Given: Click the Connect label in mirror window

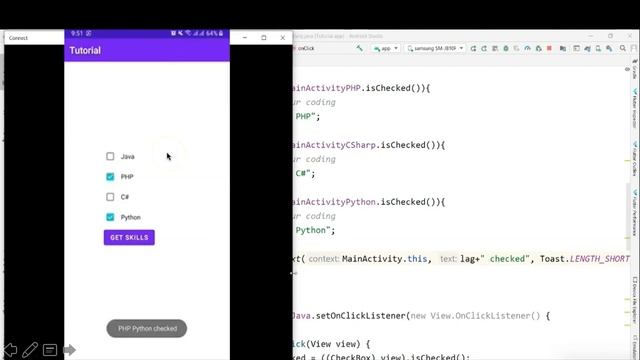Looking at the screenshot, I should pos(18,38).
